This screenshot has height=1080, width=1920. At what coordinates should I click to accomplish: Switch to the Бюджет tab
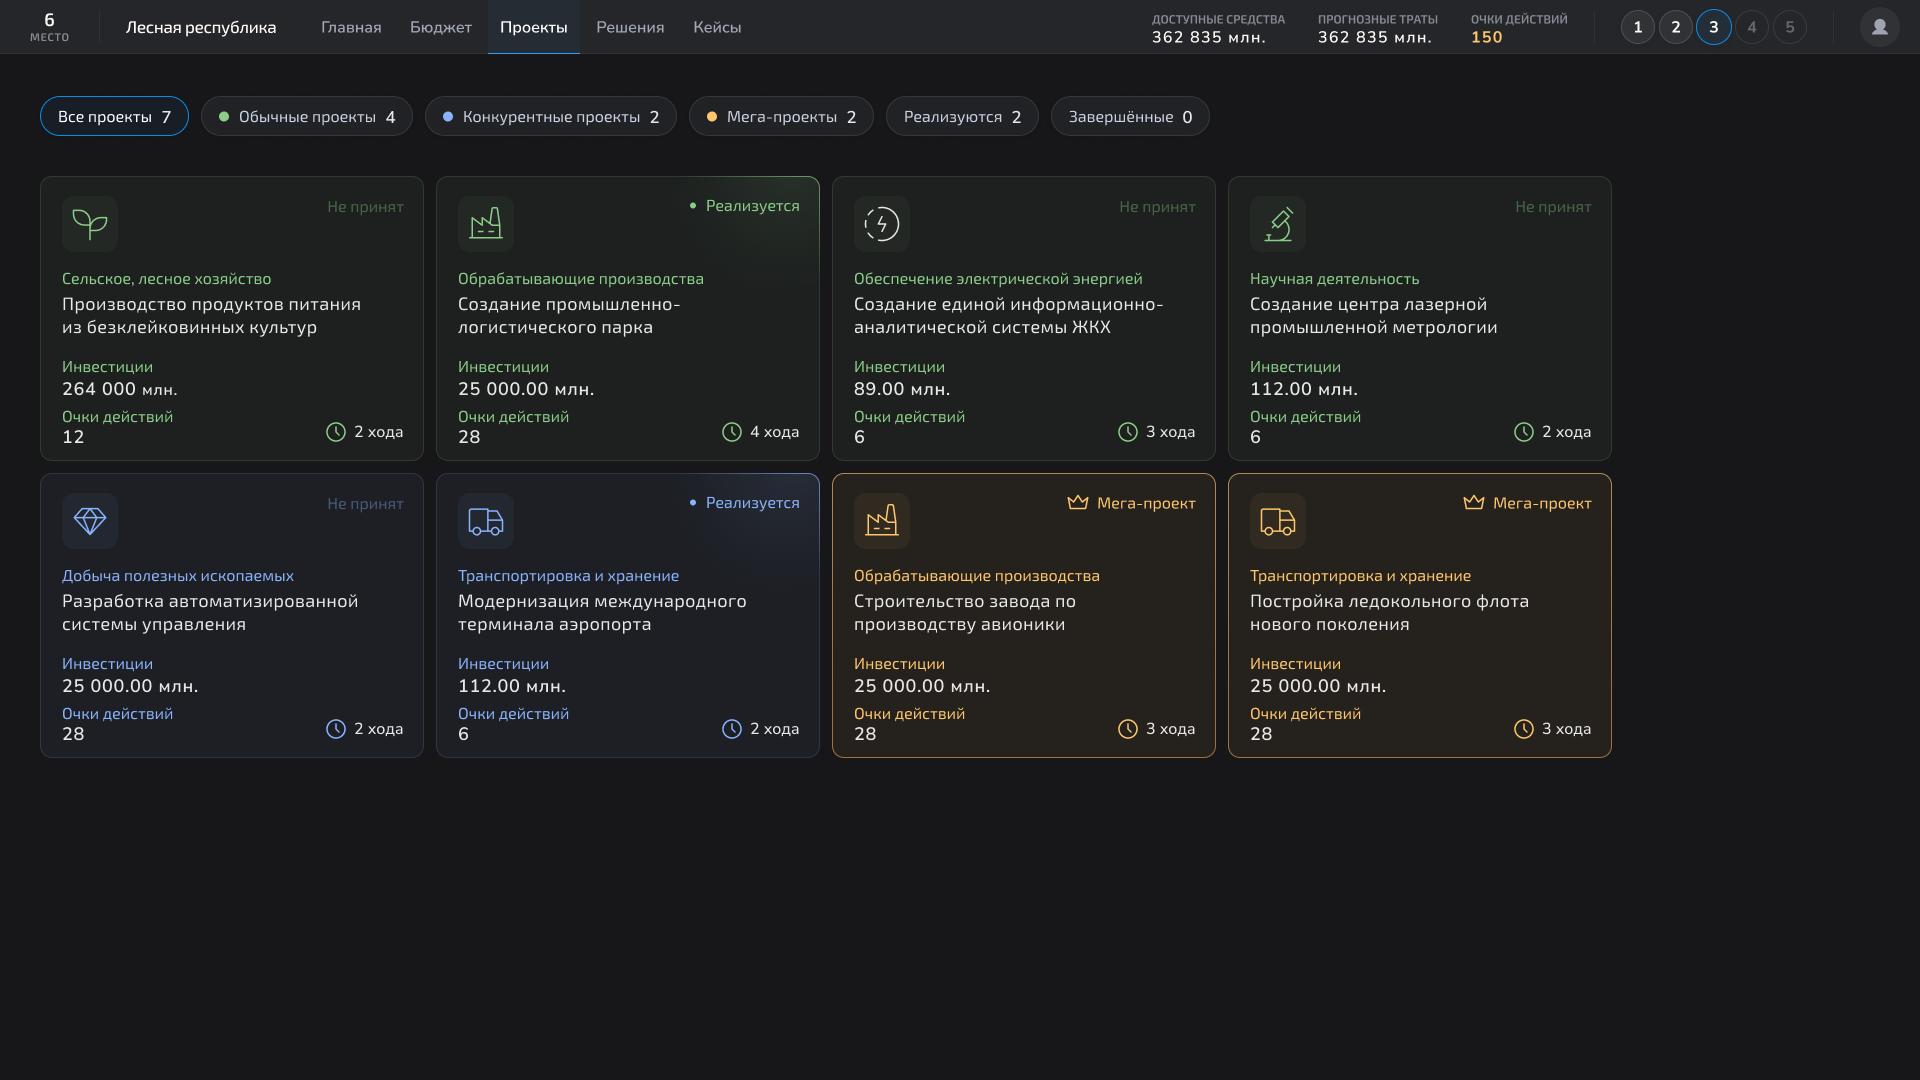pyautogui.click(x=440, y=27)
